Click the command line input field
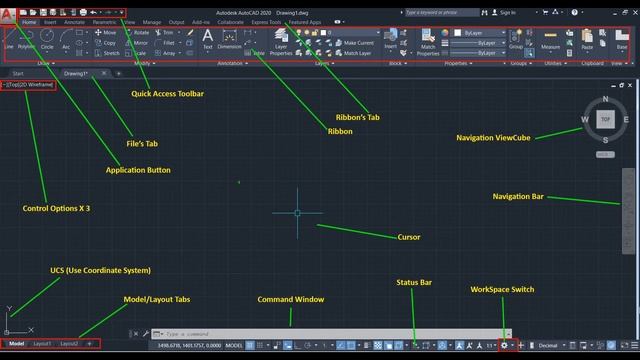 click(x=331, y=334)
